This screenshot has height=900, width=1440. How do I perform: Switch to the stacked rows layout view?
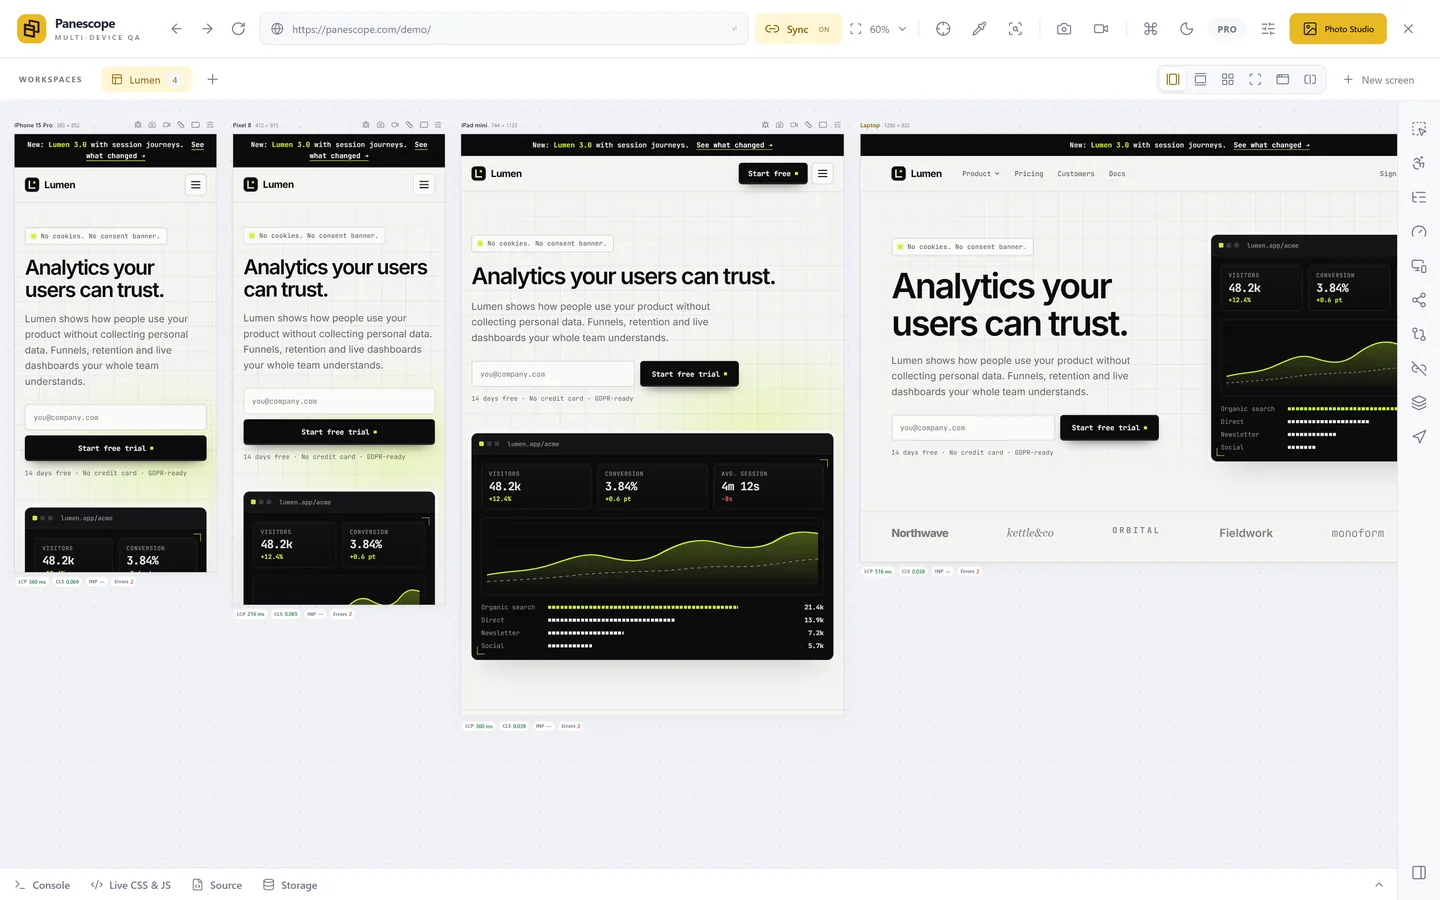pyautogui.click(x=1200, y=79)
